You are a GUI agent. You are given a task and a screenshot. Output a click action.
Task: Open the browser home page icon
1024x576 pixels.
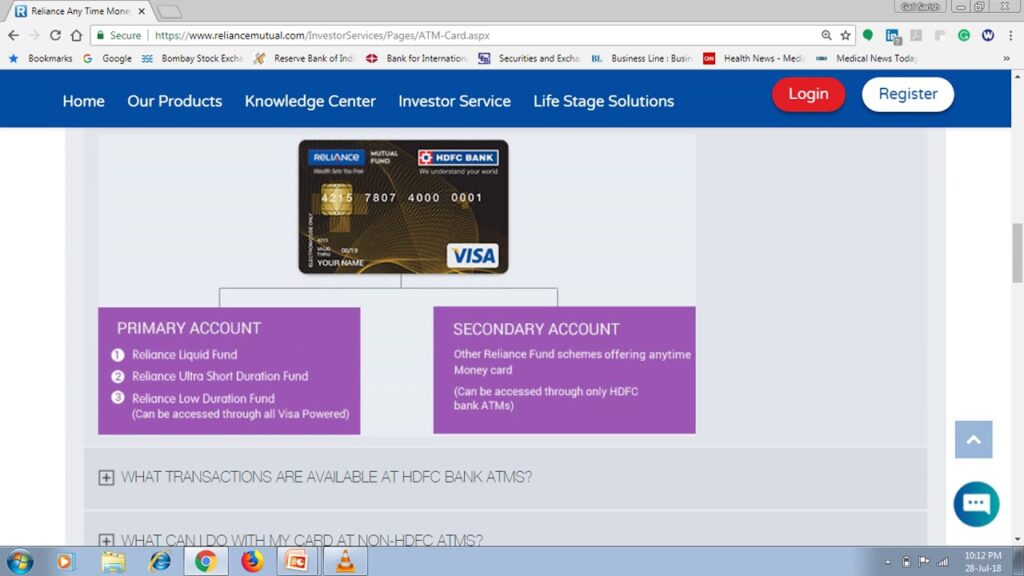[76, 35]
